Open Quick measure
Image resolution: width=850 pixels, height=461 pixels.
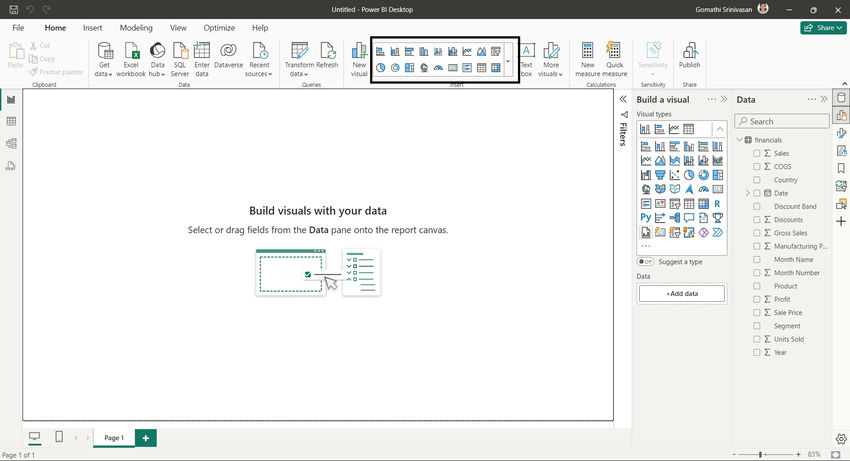(614, 59)
